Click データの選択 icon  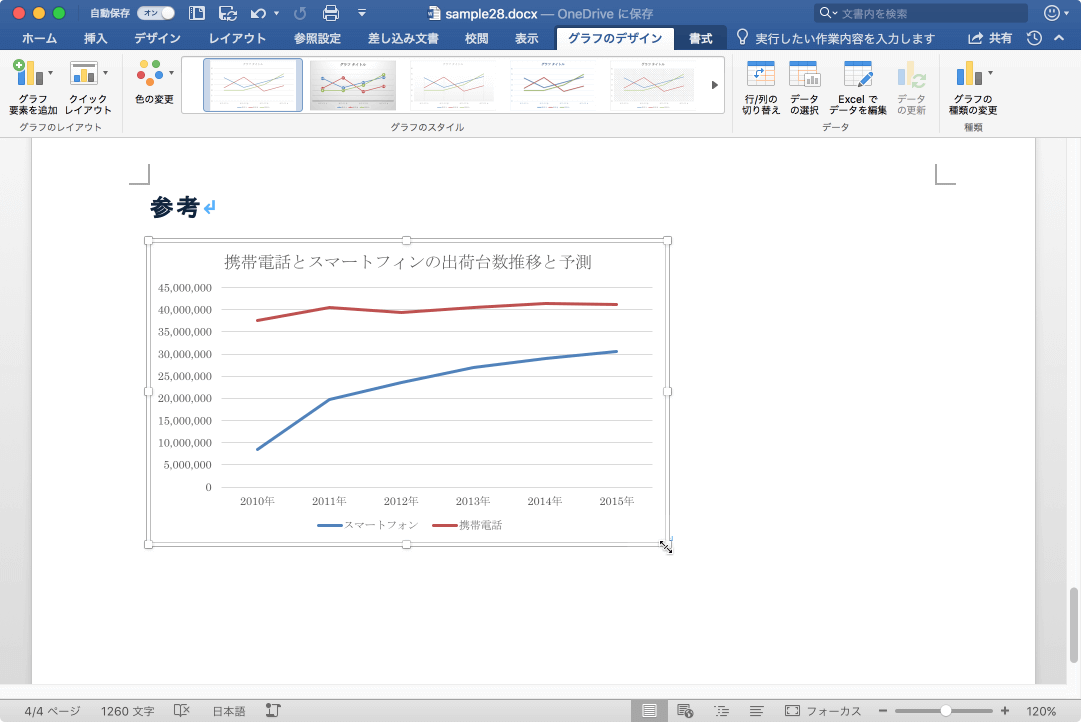[x=805, y=87]
